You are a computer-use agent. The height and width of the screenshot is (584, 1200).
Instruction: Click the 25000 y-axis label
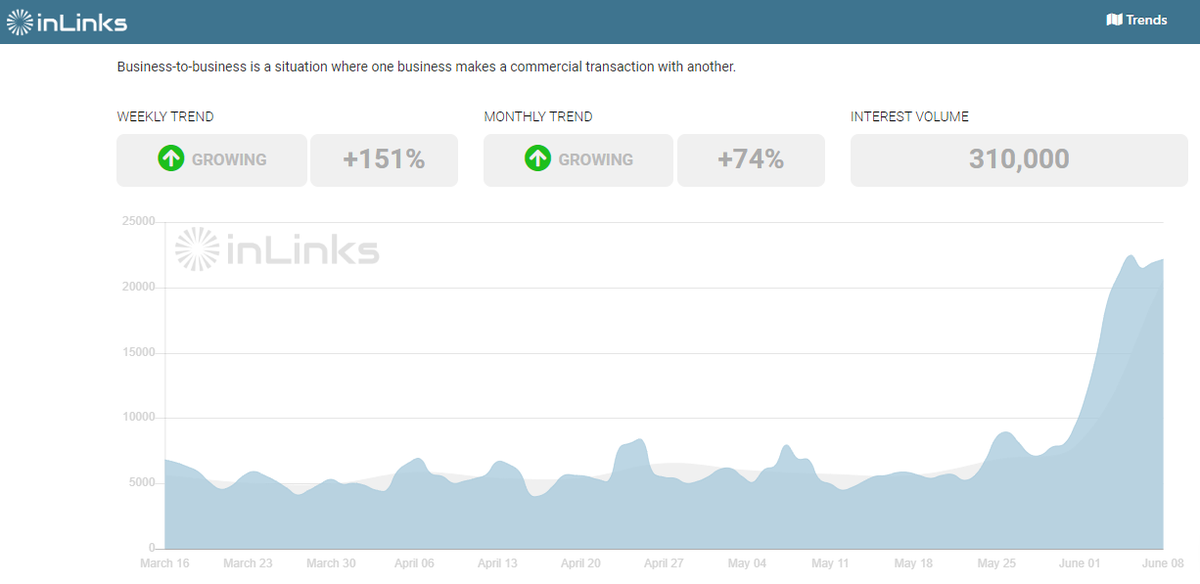point(137,222)
